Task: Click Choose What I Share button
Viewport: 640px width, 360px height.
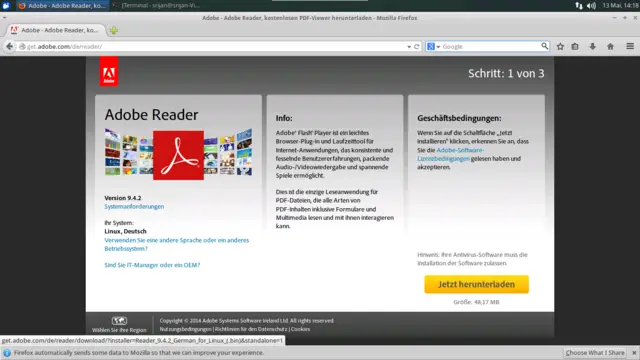Action: pos(595,353)
